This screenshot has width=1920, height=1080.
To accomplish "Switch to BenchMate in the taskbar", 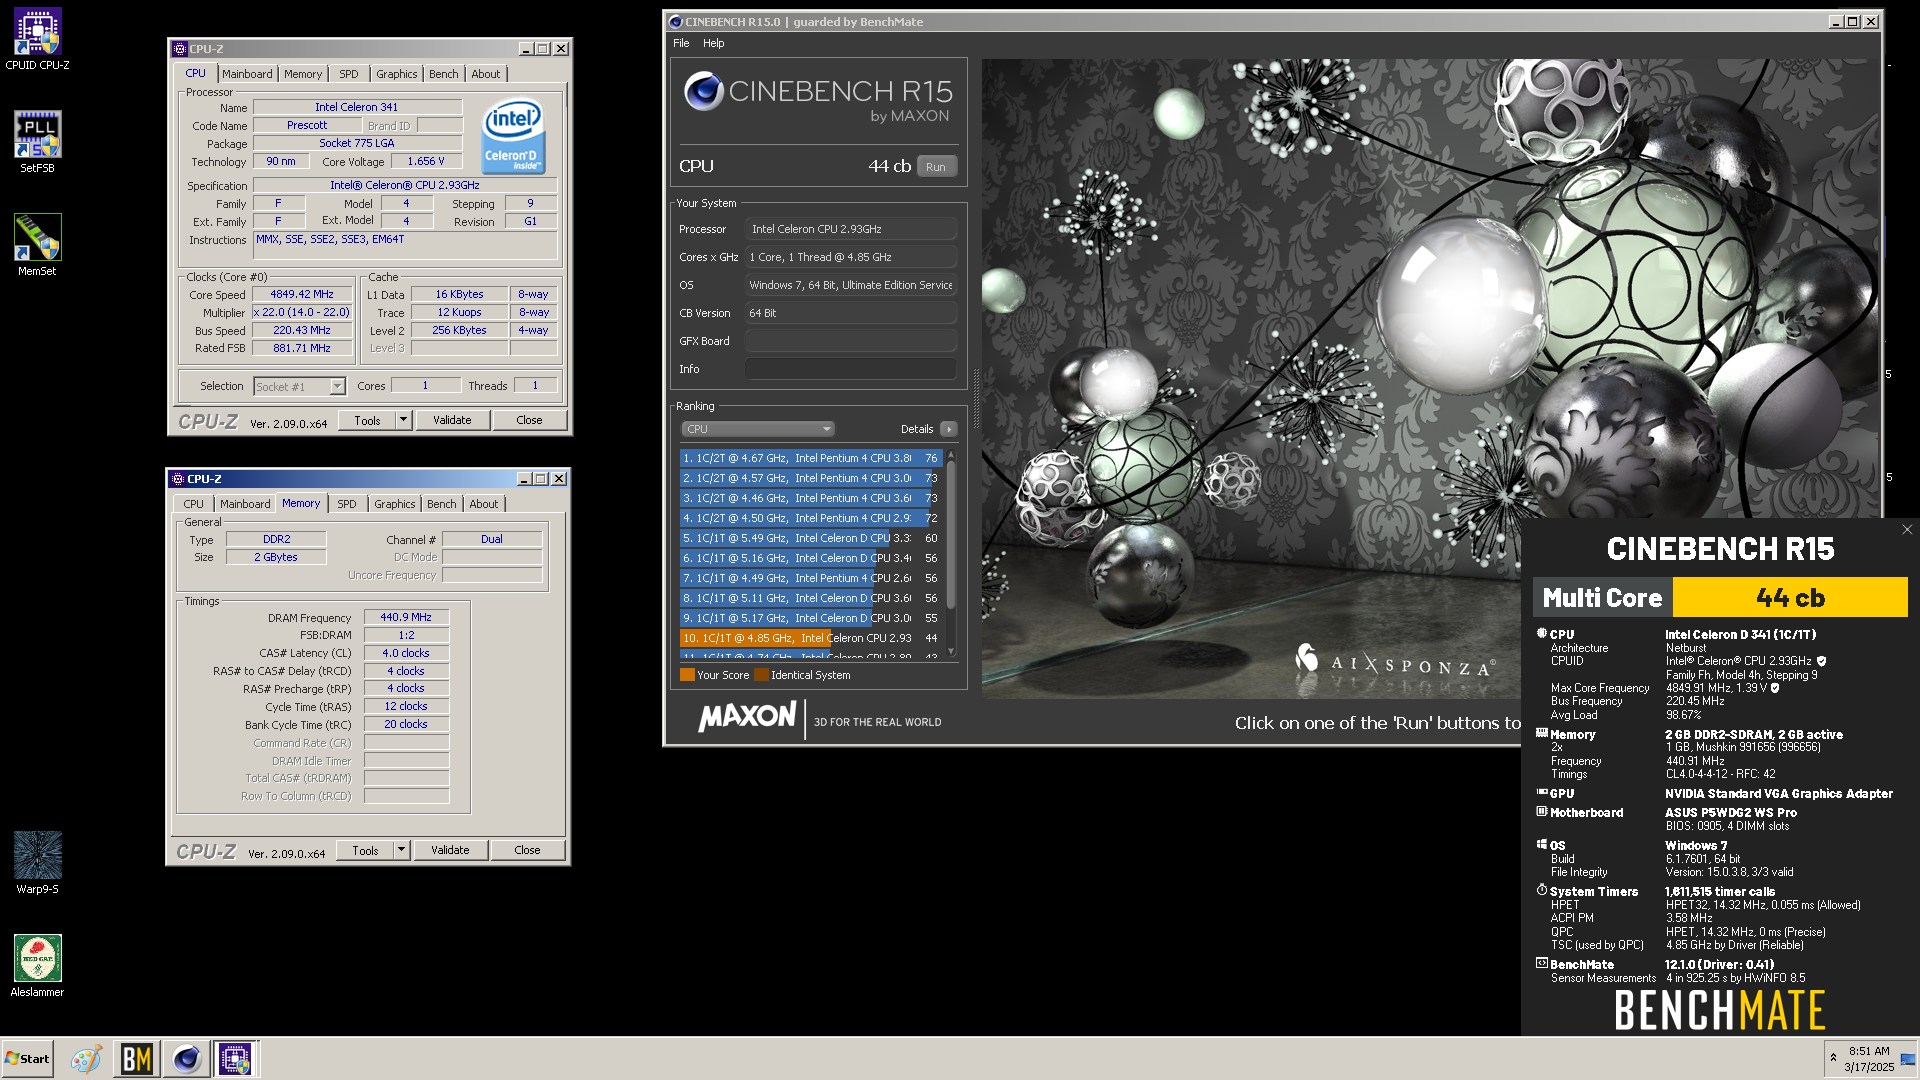I will [136, 1059].
